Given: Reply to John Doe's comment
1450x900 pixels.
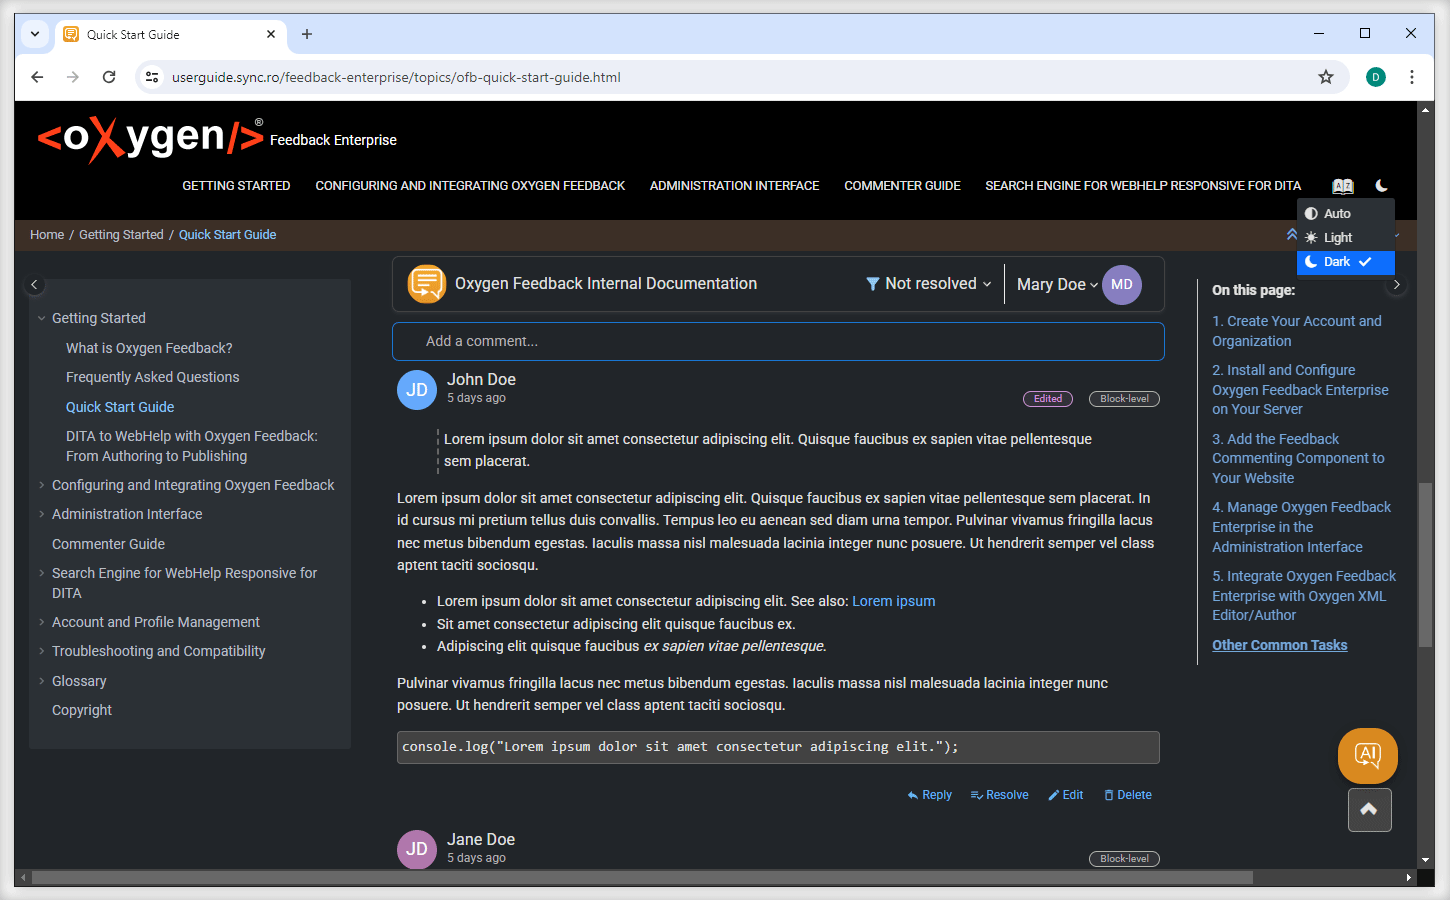Looking at the screenshot, I should point(929,795).
